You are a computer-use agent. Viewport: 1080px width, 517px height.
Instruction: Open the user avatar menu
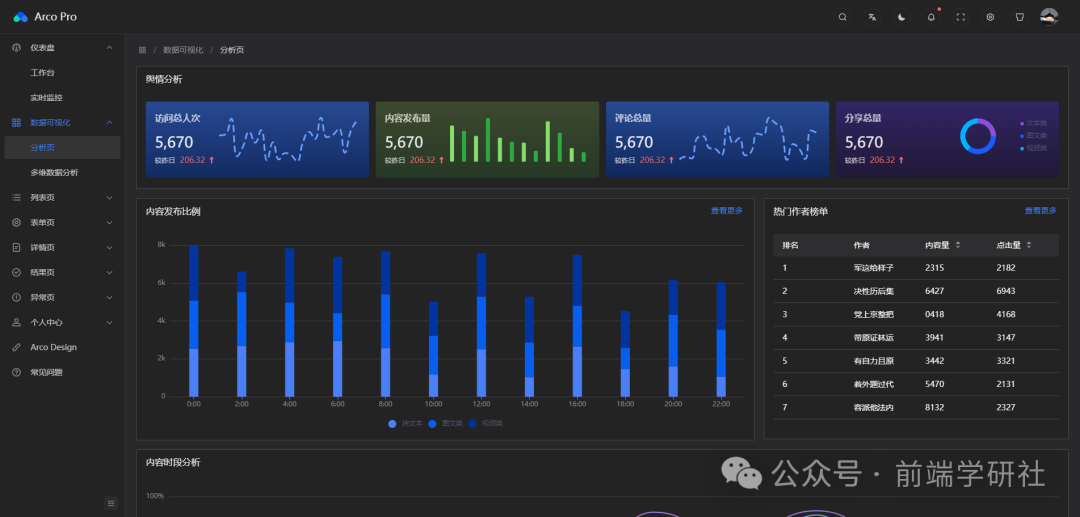1049,17
